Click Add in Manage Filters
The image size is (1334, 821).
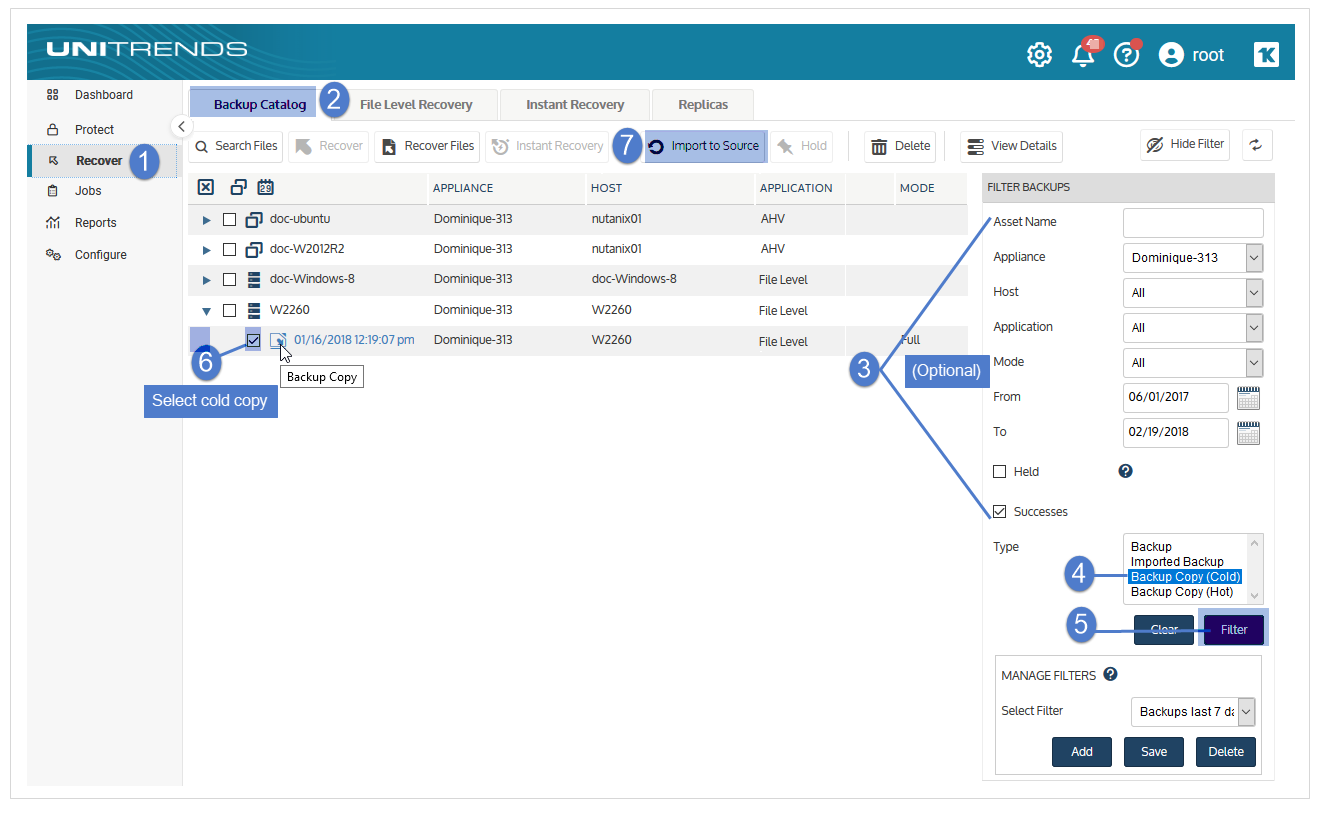[1082, 752]
